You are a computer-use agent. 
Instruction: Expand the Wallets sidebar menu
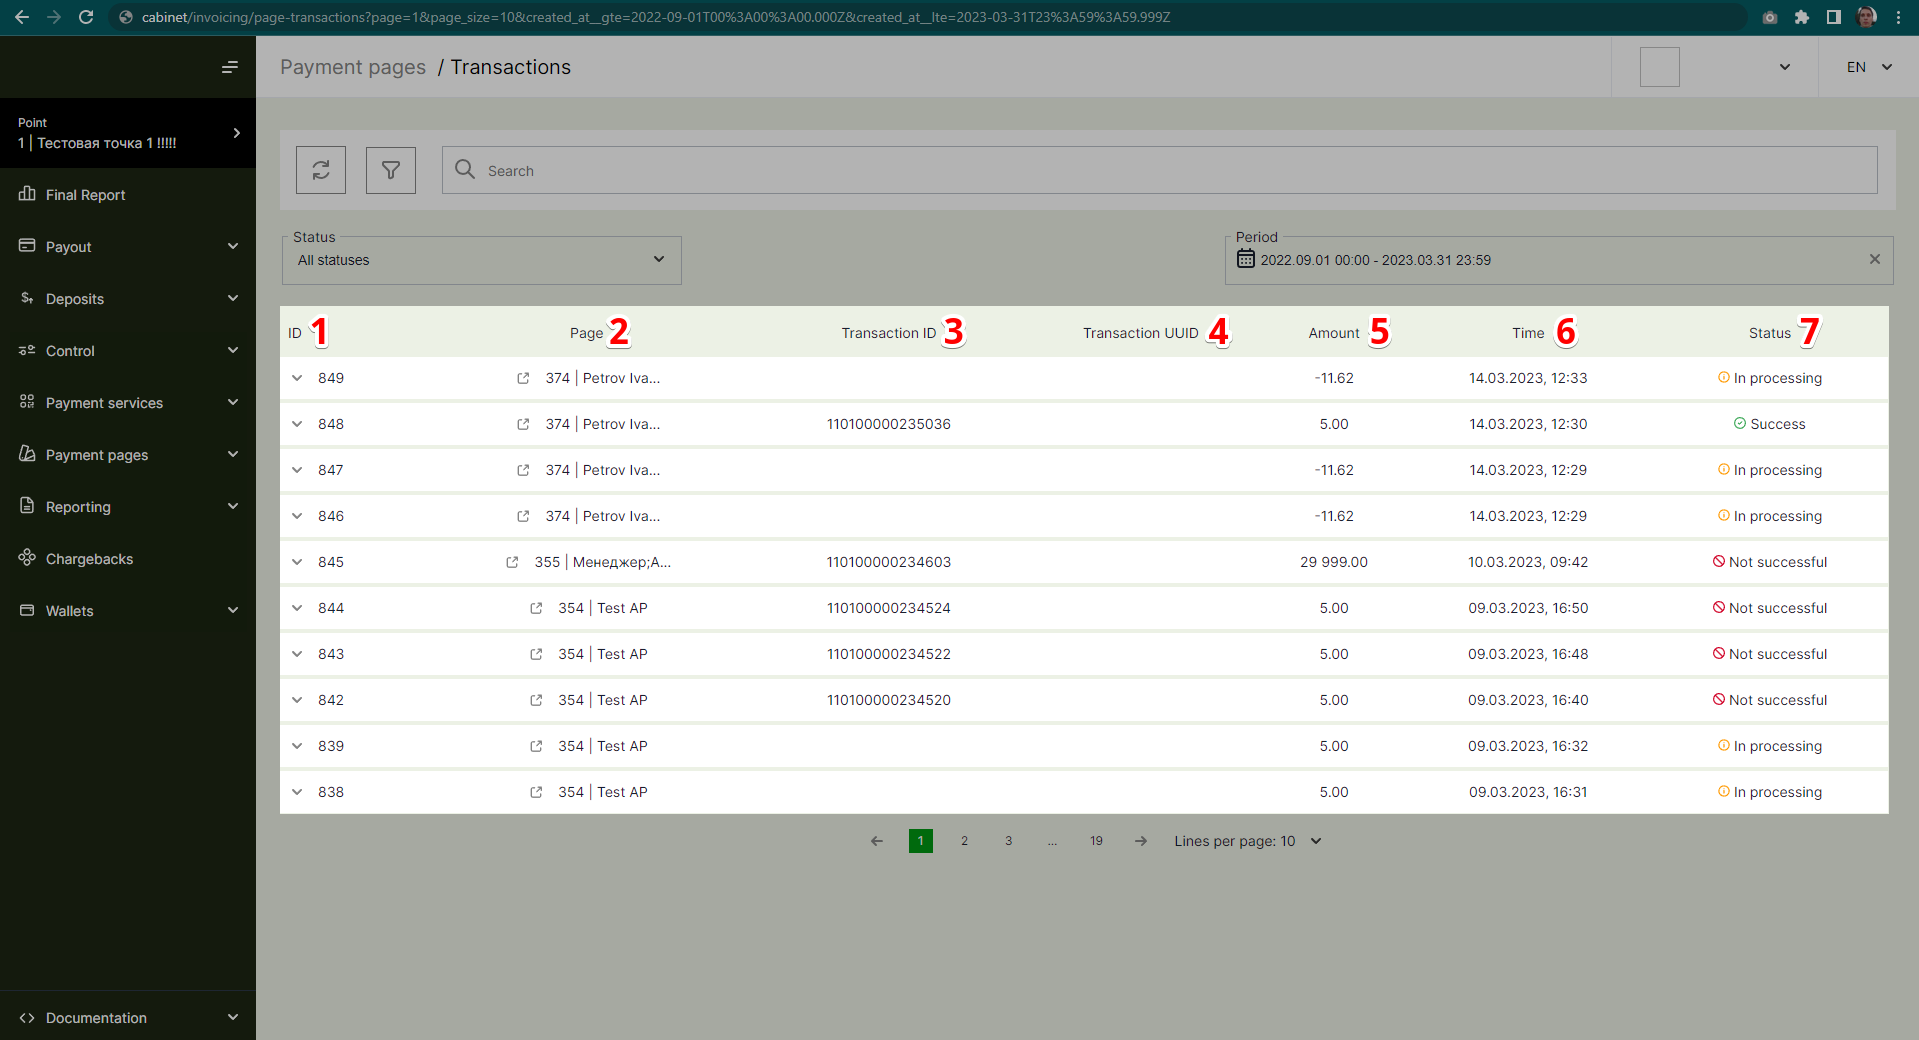pyautogui.click(x=128, y=611)
